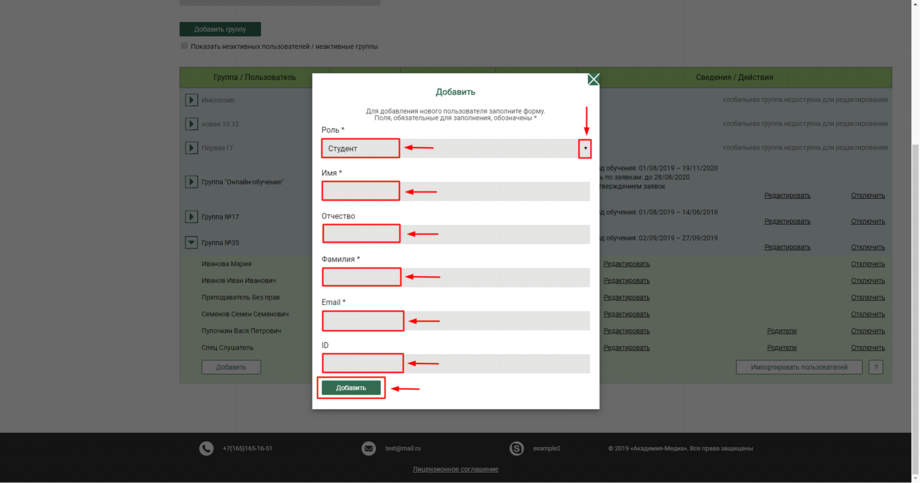
Task: Submit form with green Добавить button
Action: point(351,388)
